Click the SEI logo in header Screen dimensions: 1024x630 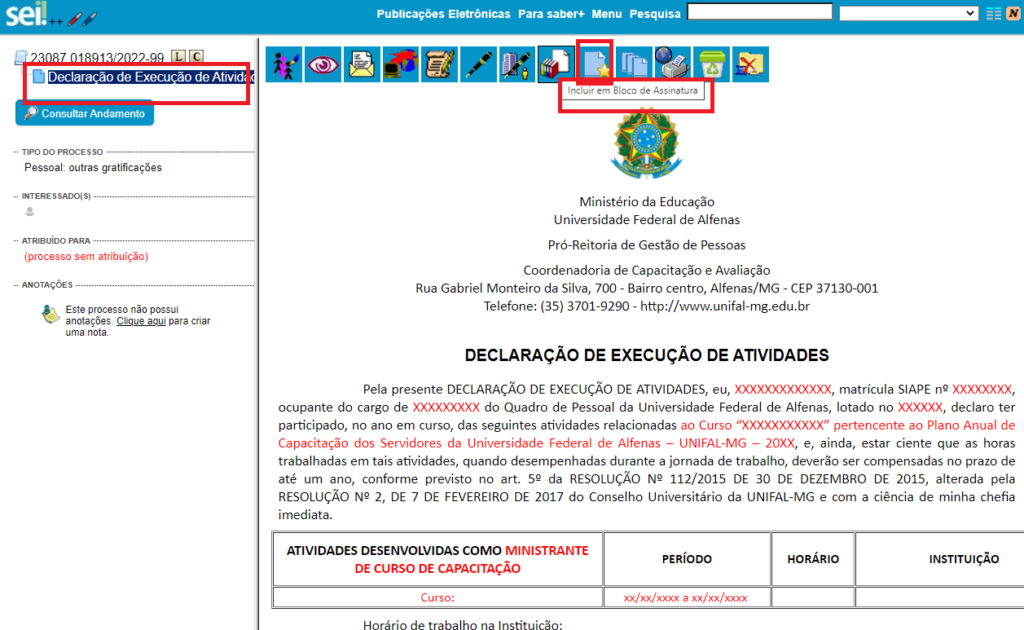click(x=26, y=14)
